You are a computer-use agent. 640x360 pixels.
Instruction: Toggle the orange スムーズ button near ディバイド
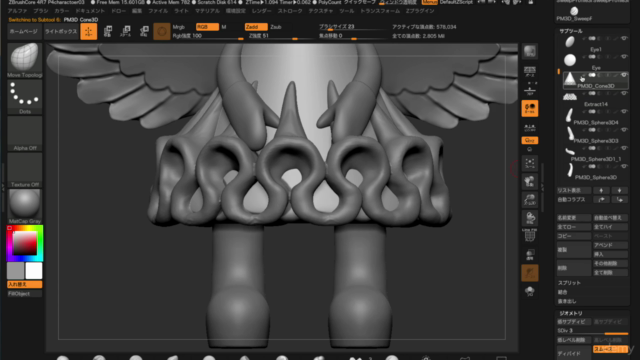tap(610, 349)
